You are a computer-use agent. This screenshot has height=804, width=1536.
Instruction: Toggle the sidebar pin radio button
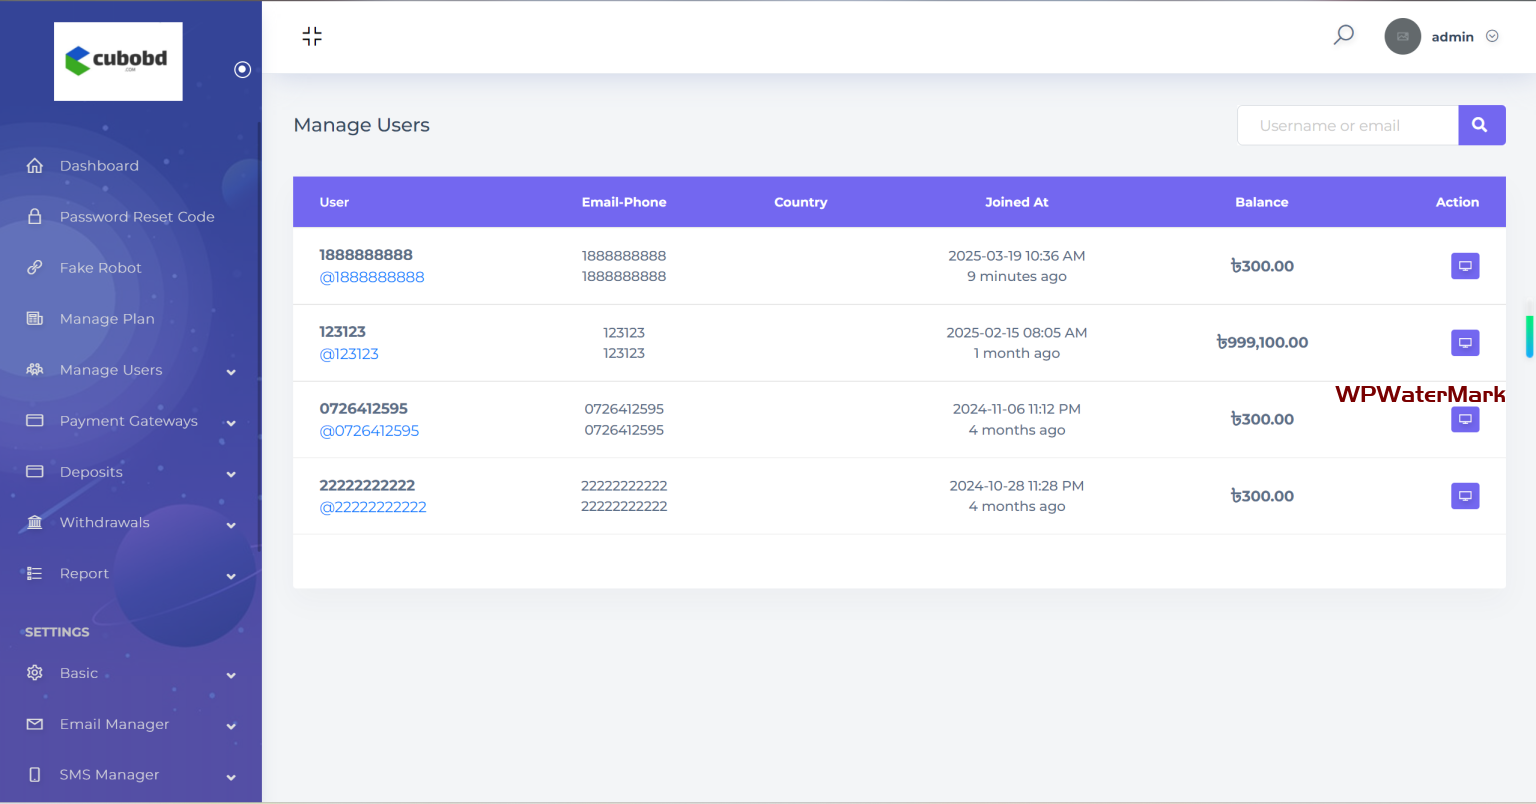[242, 69]
